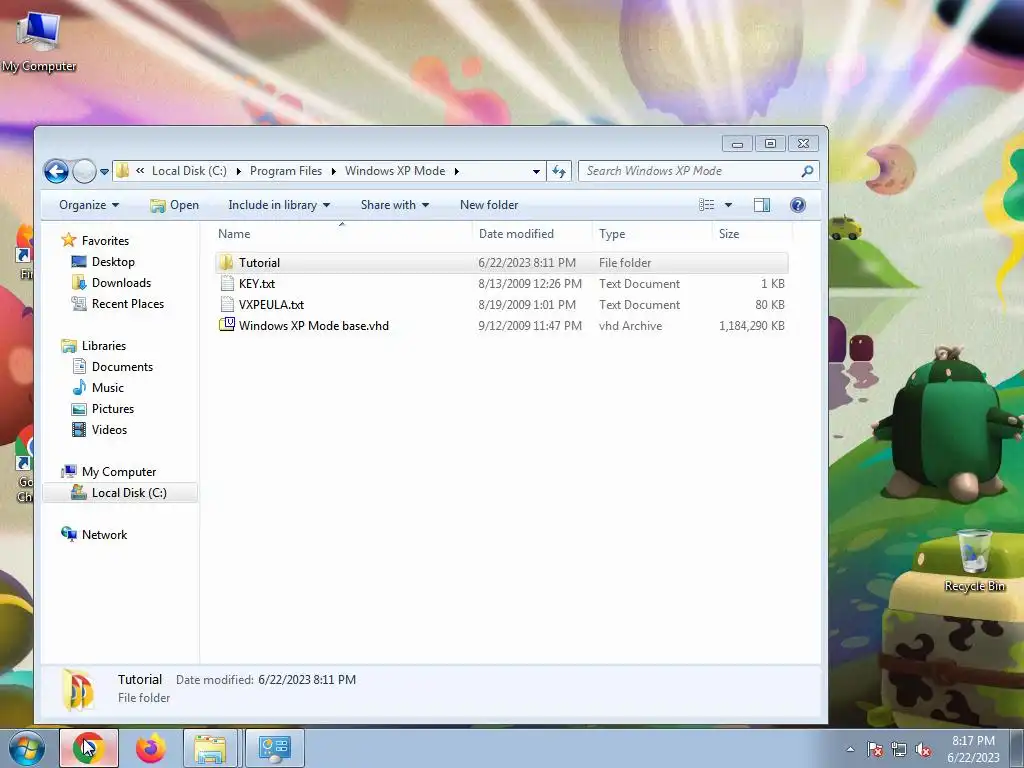Screen dimensions: 1024x768
Task: Open the Videos library
Action: pos(109,430)
